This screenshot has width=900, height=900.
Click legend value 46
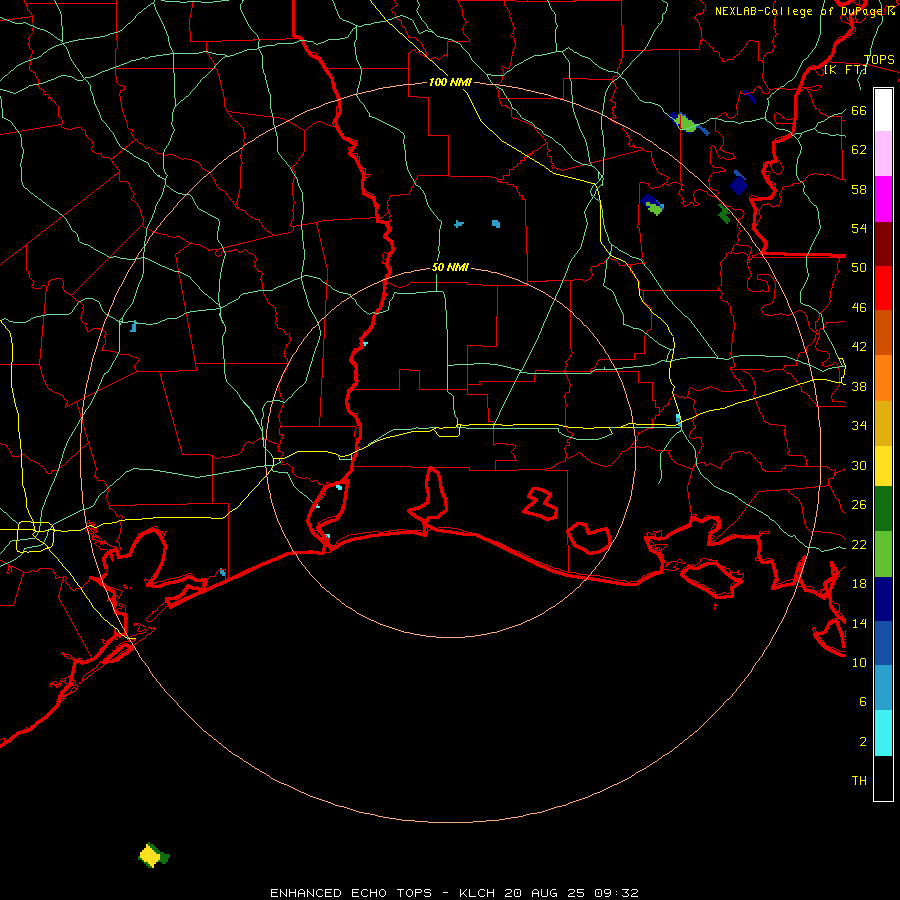click(x=859, y=308)
